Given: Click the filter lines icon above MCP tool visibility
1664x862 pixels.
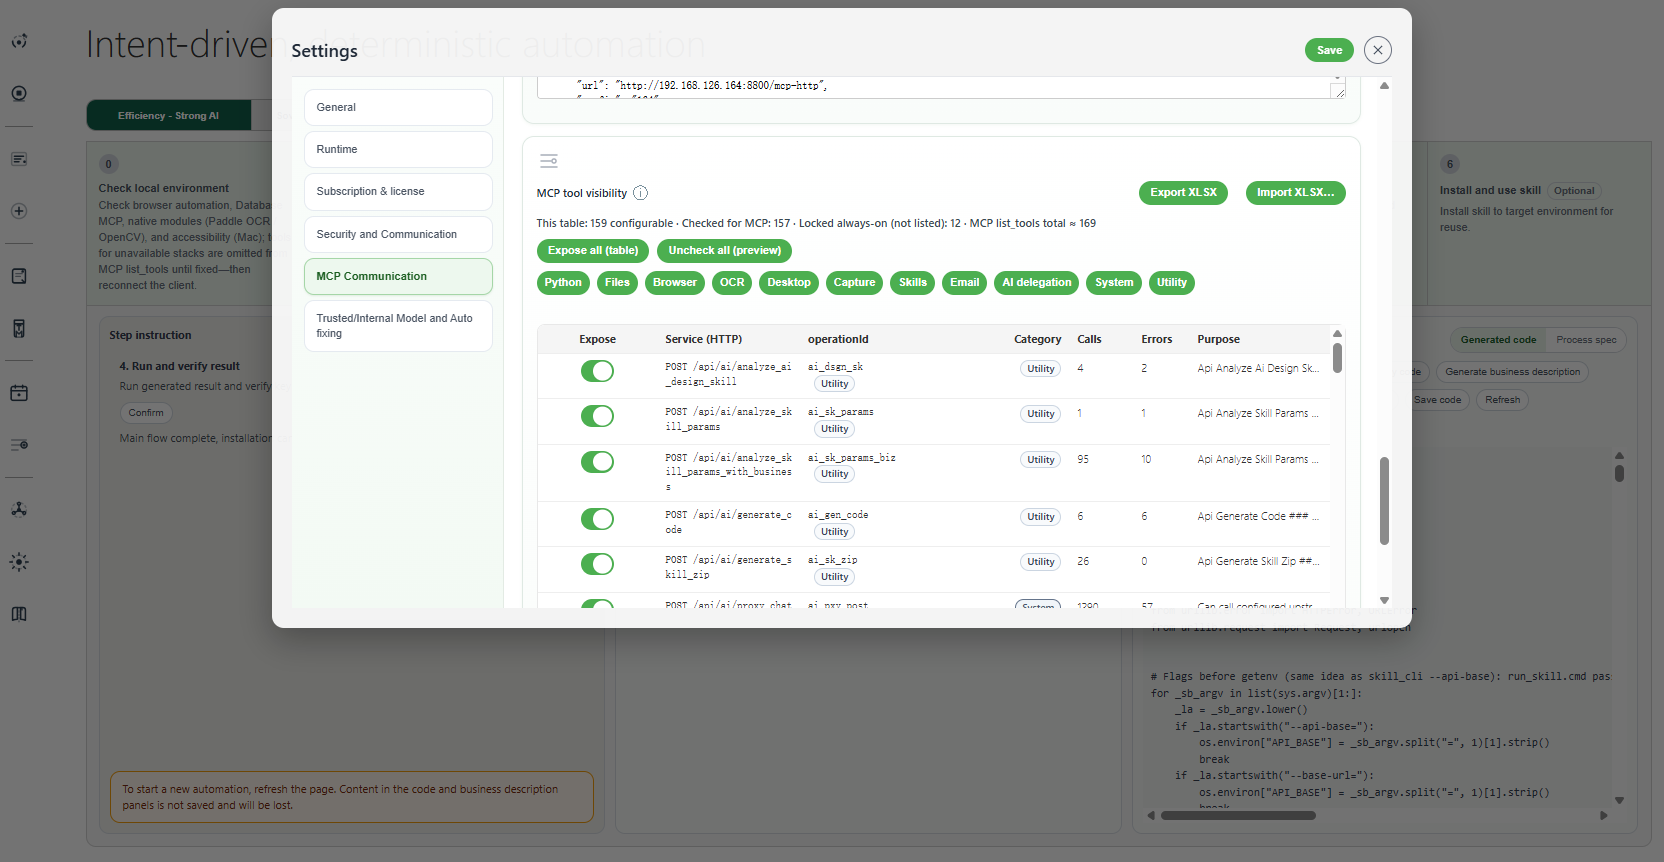Looking at the screenshot, I should point(549,161).
